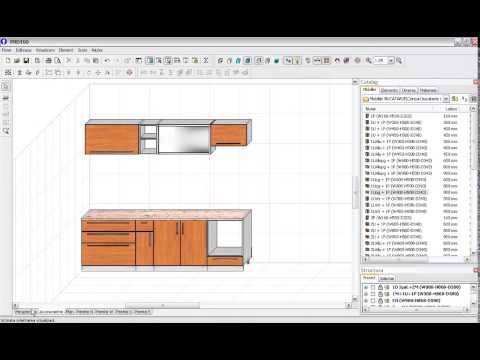This screenshot has height=360, width=480.
Task: Click the Nume column header in catalog
Action: (371, 109)
